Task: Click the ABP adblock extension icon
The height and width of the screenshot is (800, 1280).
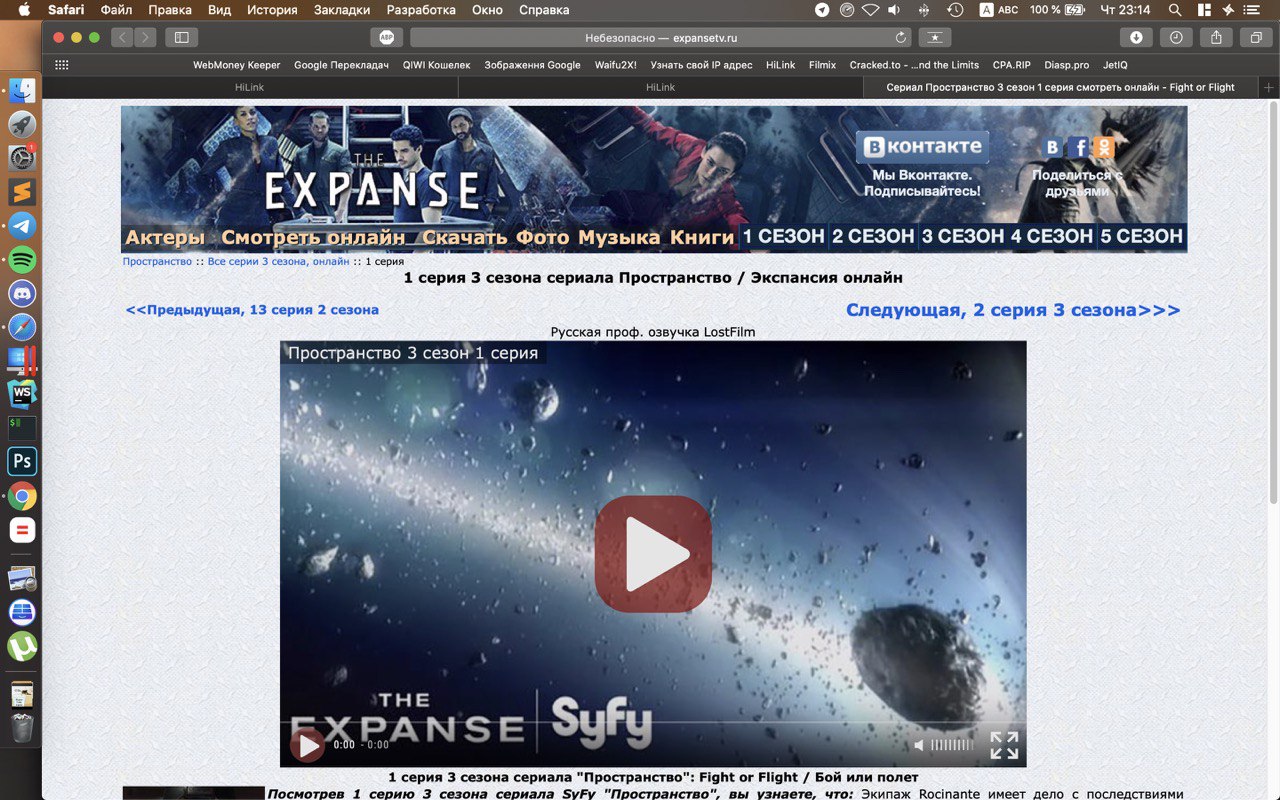Action: pyautogui.click(x=386, y=37)
